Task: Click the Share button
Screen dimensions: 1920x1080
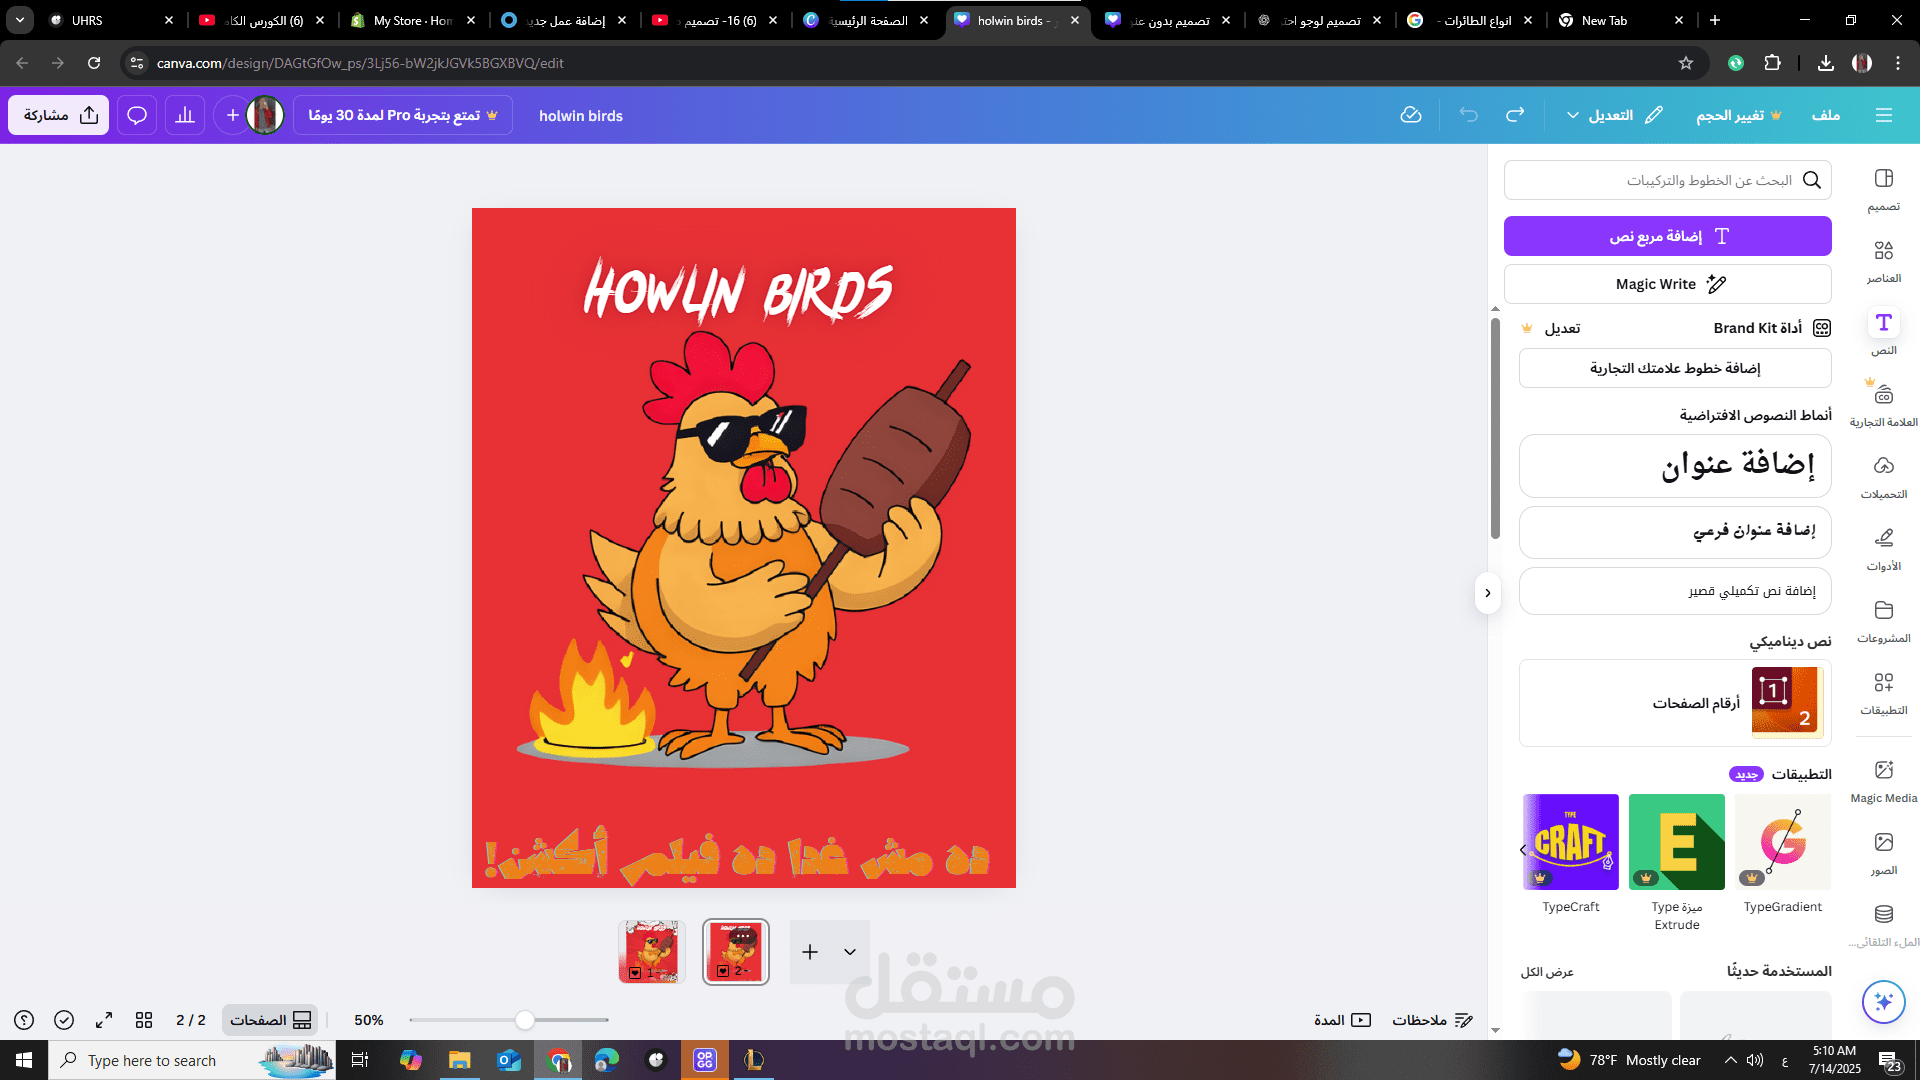Action: coord(59,116)
